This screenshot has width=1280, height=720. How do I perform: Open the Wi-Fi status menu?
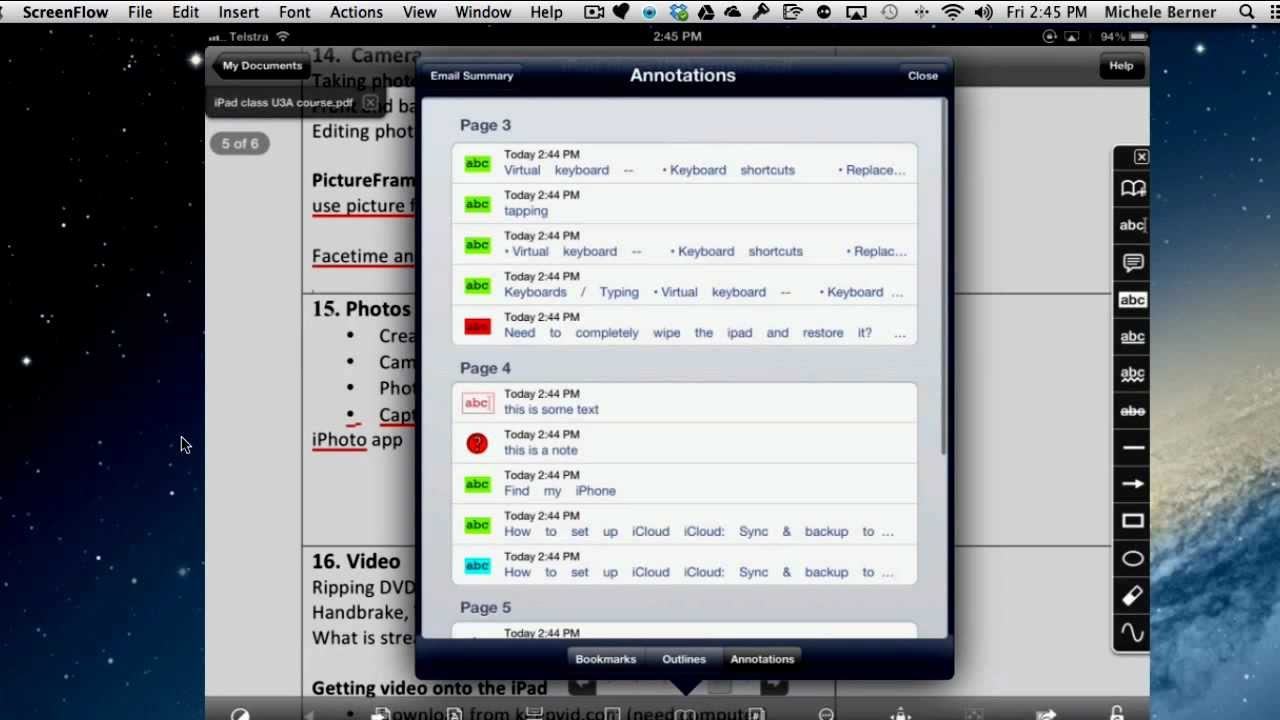(x=952, y=12)
